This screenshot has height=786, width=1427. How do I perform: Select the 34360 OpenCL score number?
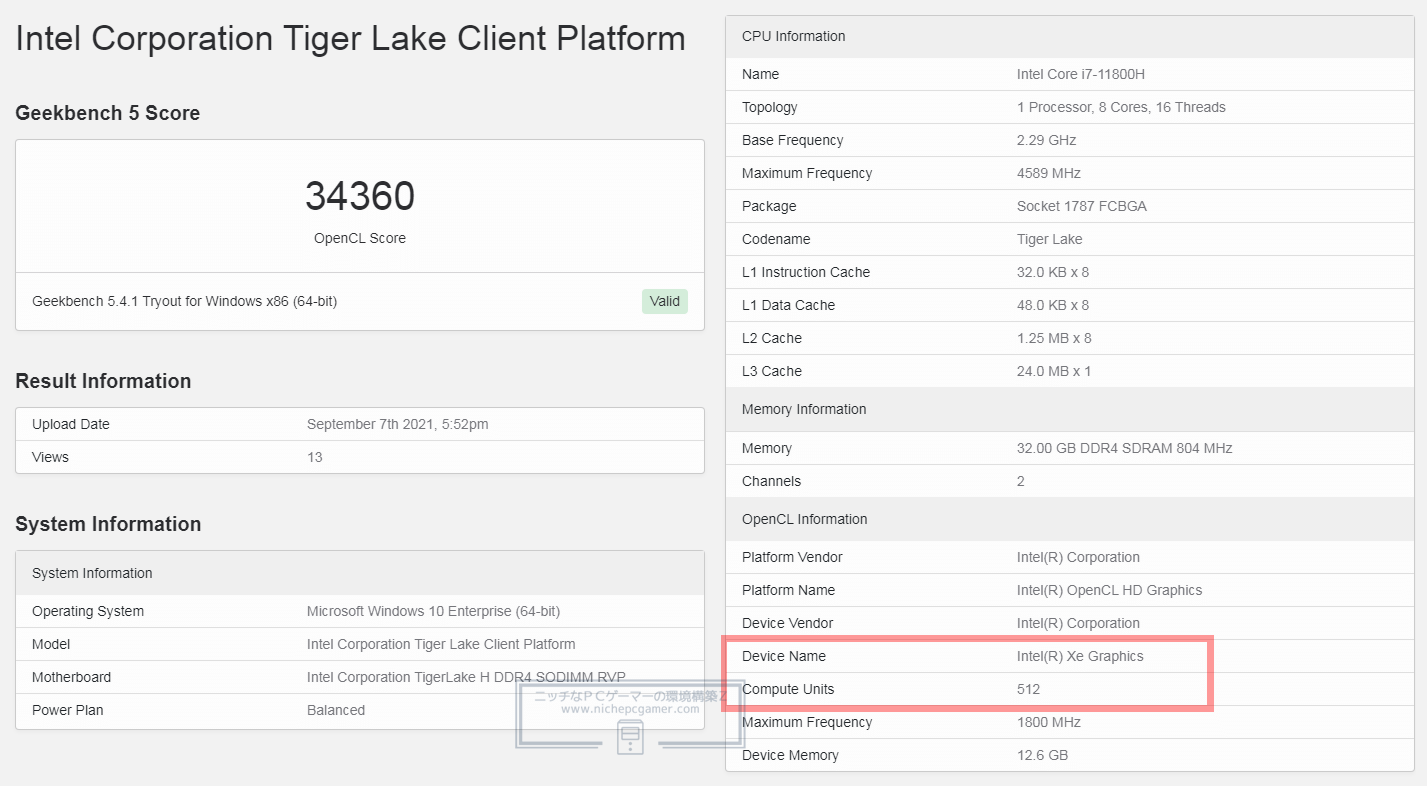coord(360,197)
